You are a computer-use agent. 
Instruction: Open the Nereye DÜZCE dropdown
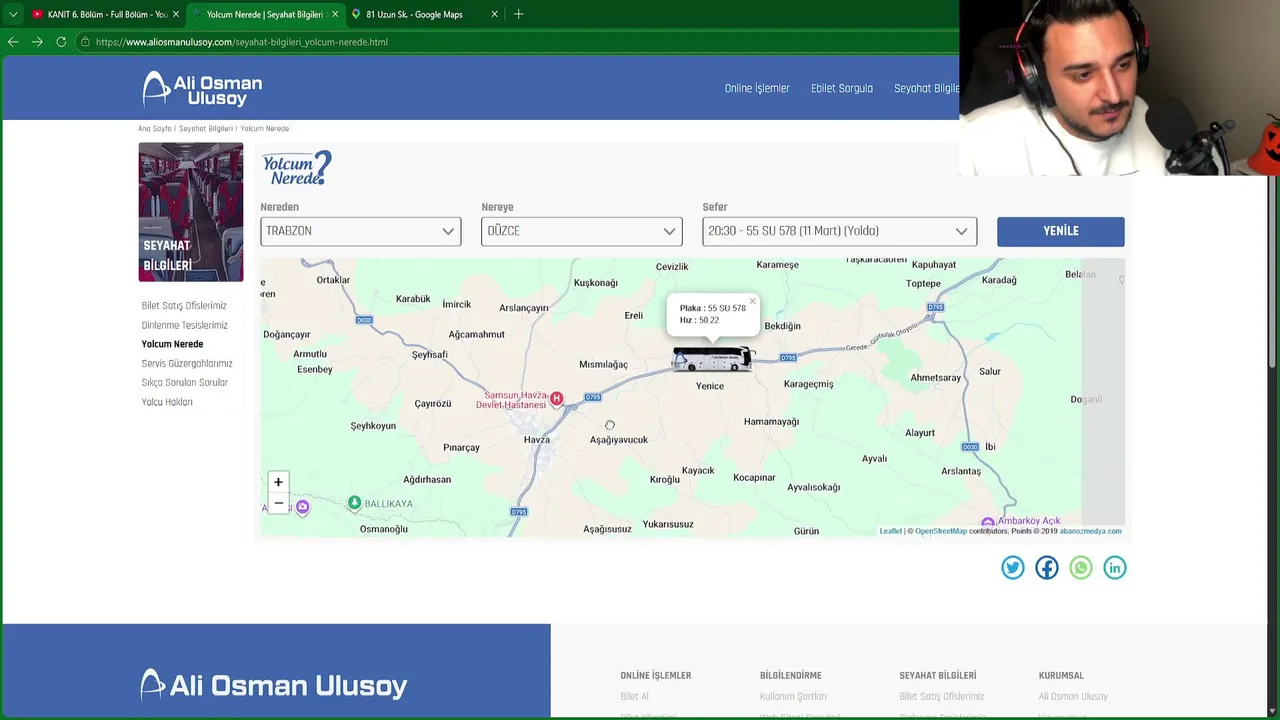click(582, 231)
